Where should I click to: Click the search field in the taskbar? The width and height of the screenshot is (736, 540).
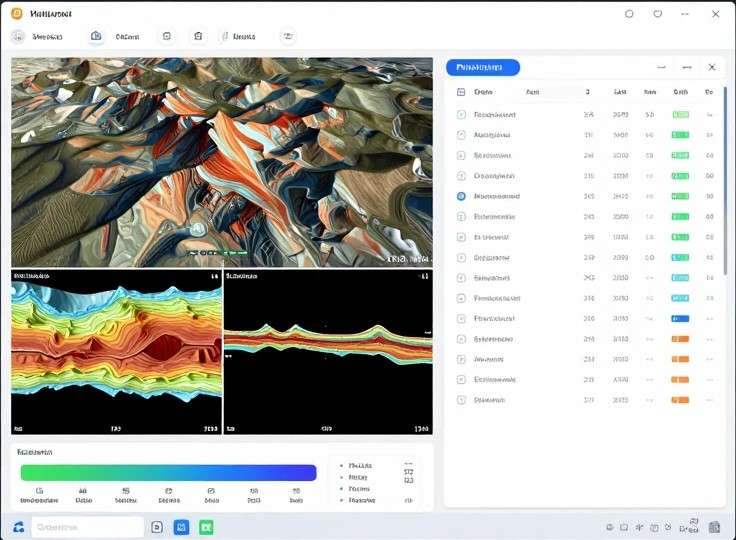coord(88,527)
